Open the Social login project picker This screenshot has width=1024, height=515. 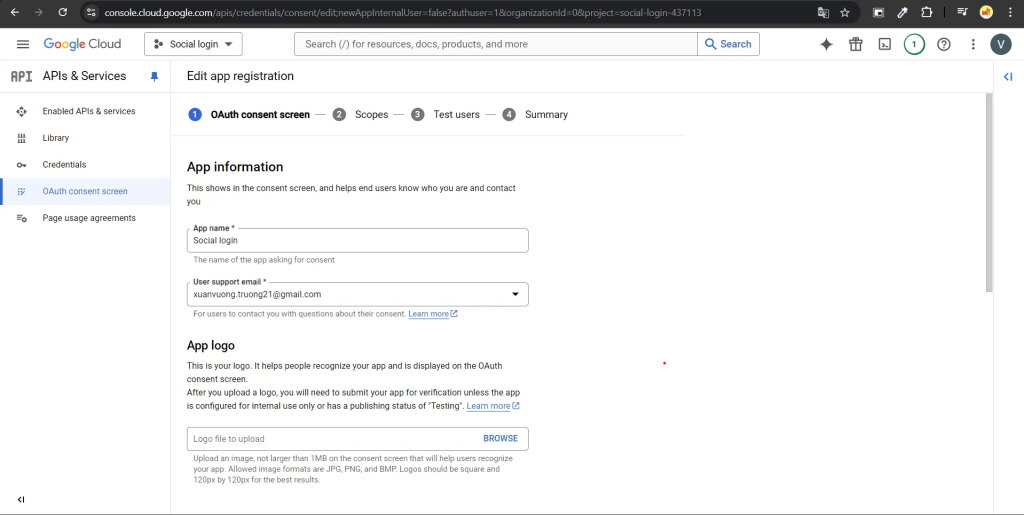click(x=193, y=44)
